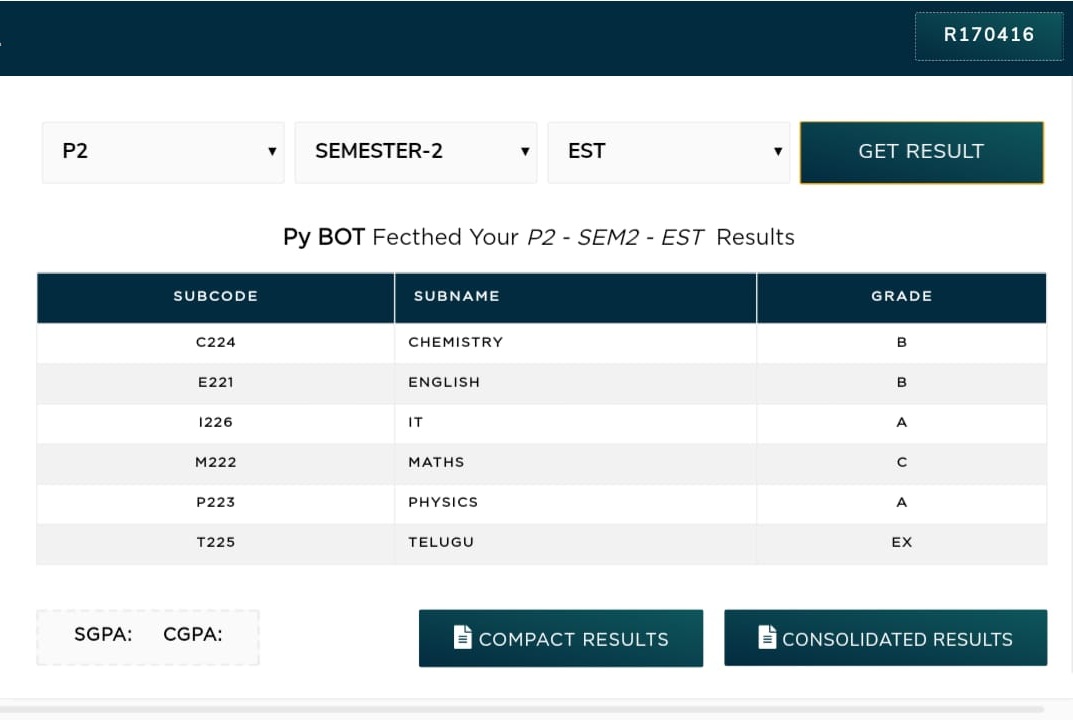This screenshot has width=1073, height=720.
Task: Open CONSOLIDATED RESULTS
Action: pos(885,638)
